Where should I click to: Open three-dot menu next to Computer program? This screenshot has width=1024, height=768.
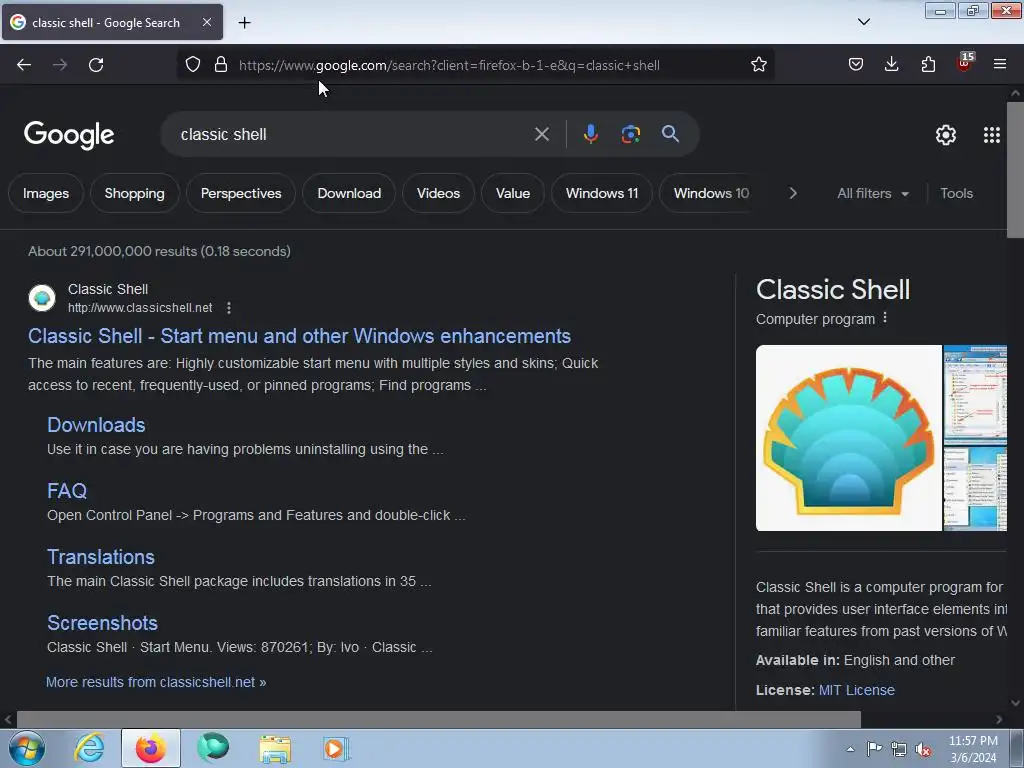coord(885,318)
